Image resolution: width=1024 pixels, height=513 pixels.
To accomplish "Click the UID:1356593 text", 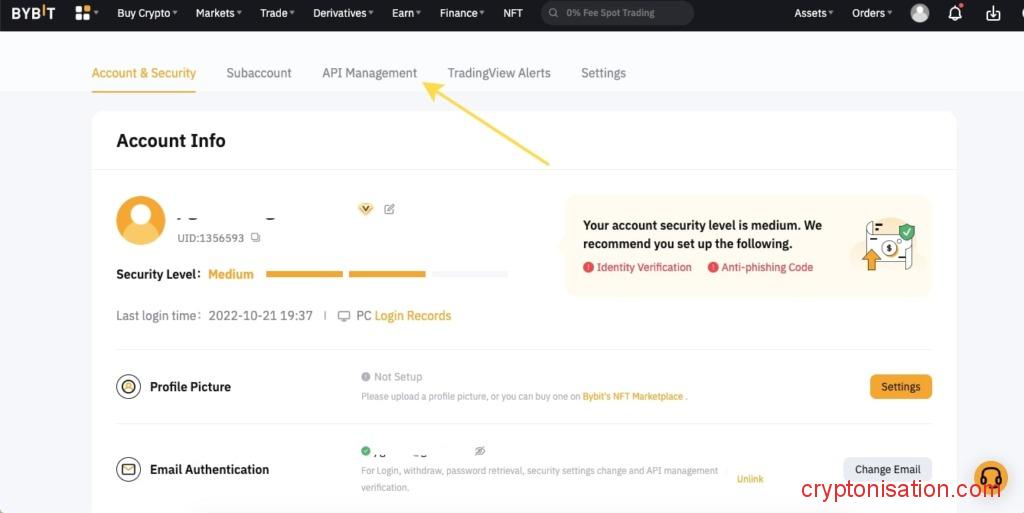I will click(210, 238).
